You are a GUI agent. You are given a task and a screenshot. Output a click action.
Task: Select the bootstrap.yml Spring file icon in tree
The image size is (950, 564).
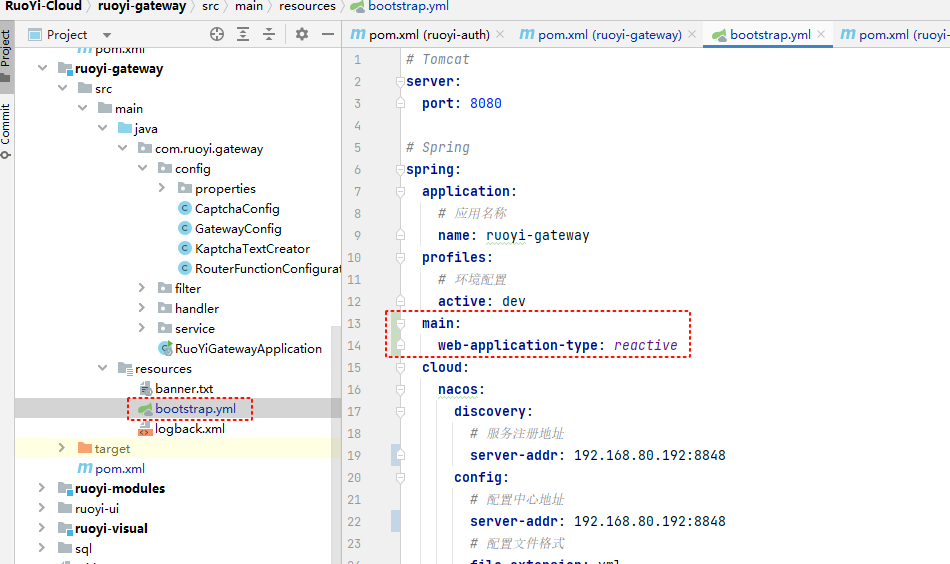pos(145,409)
